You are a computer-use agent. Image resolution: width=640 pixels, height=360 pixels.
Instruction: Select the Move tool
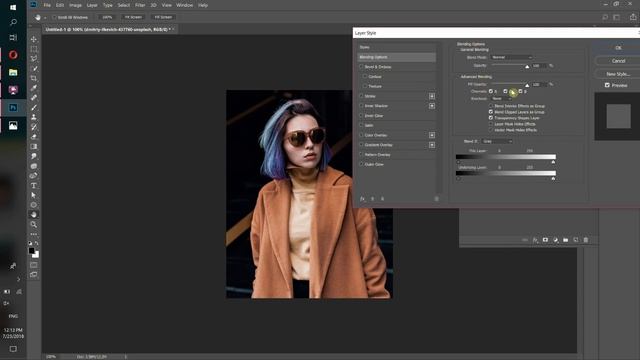pos(34,39)
